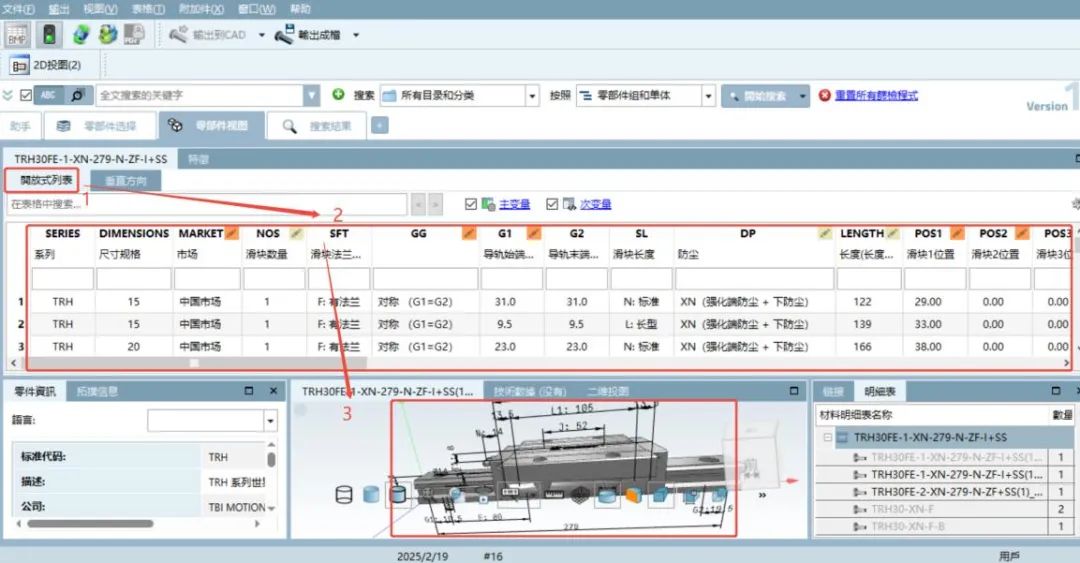This screenshot has height=563, width=1080.
Task: Click the pencil icon on POS2 column
Action: (1022, 234)
